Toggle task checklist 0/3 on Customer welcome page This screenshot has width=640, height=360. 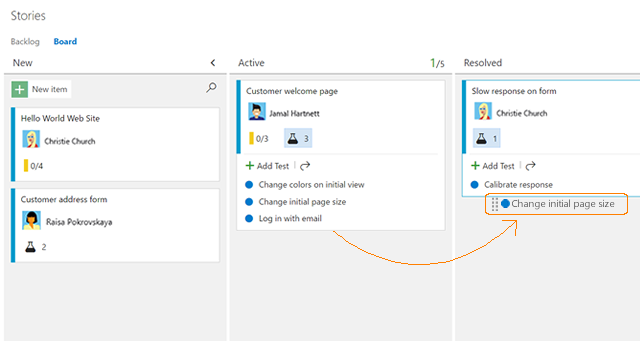(x=258, y=139)
